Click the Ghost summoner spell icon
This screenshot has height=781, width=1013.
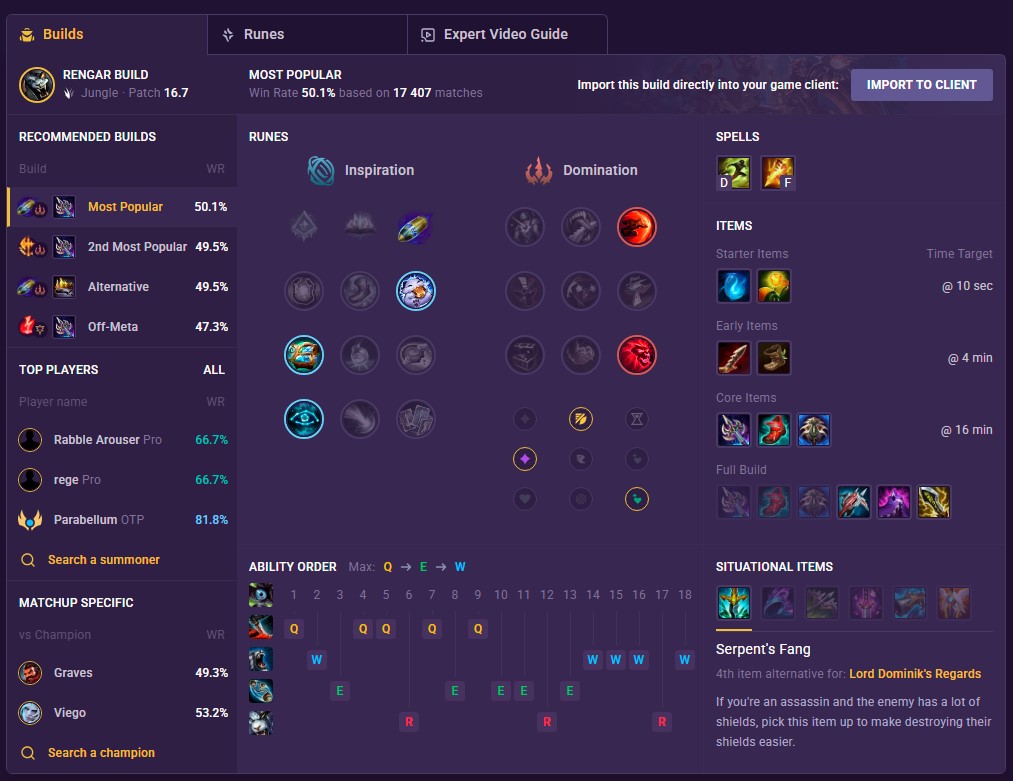[733, 173]
